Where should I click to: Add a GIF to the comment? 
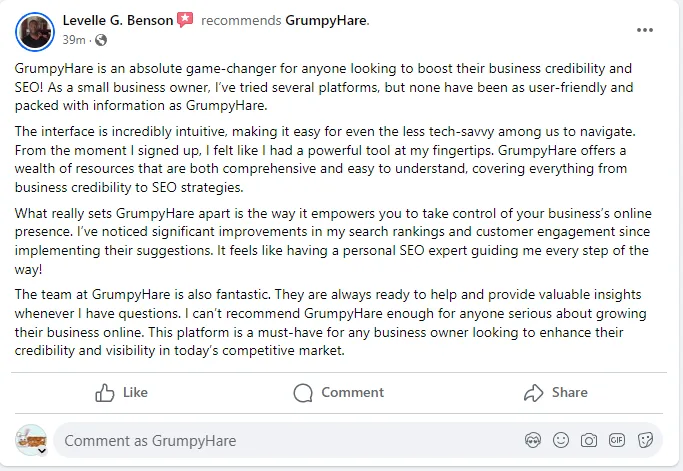tap(617, 440)
